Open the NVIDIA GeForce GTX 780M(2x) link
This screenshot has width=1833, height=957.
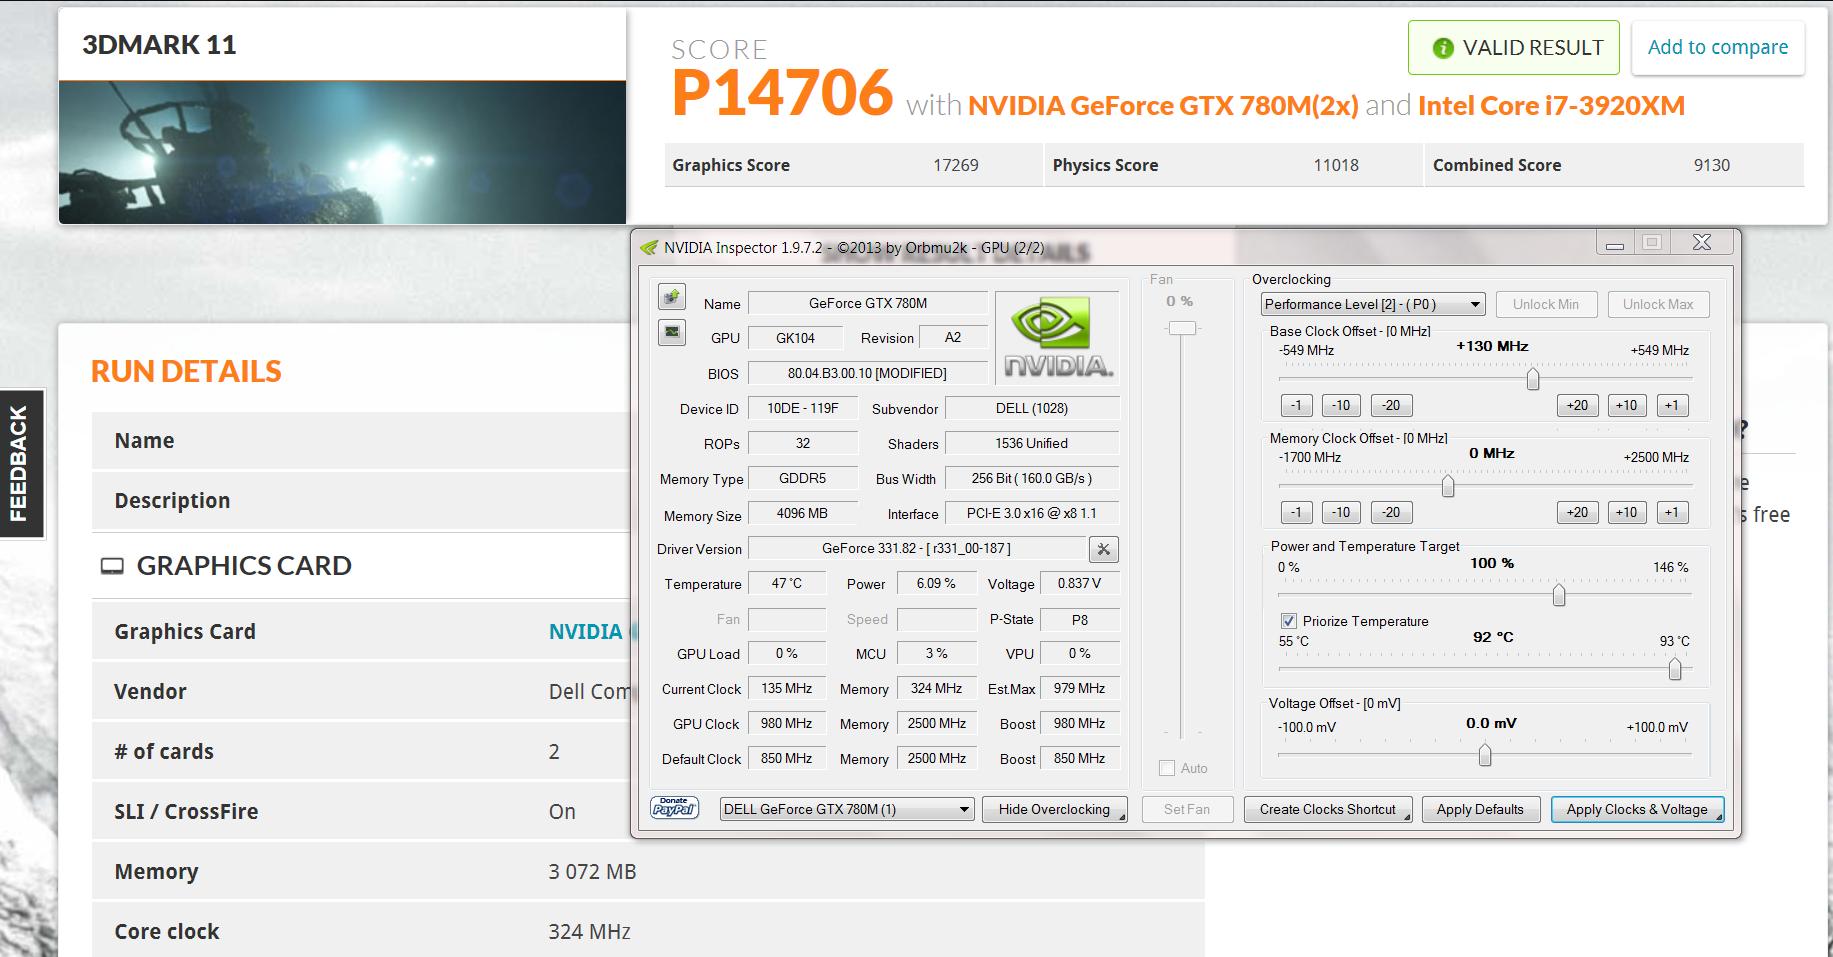point(1163,105)
